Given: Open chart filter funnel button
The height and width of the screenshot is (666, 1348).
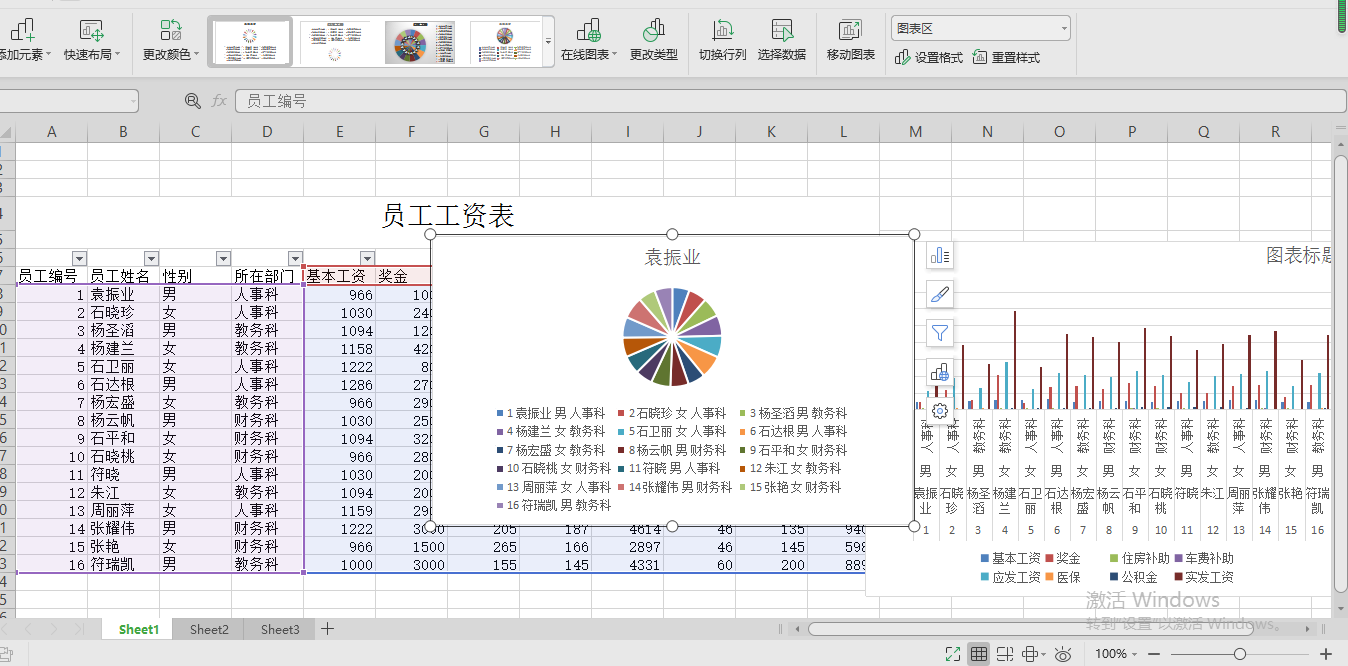Looking at the screenshot, I should pos(940,332).
